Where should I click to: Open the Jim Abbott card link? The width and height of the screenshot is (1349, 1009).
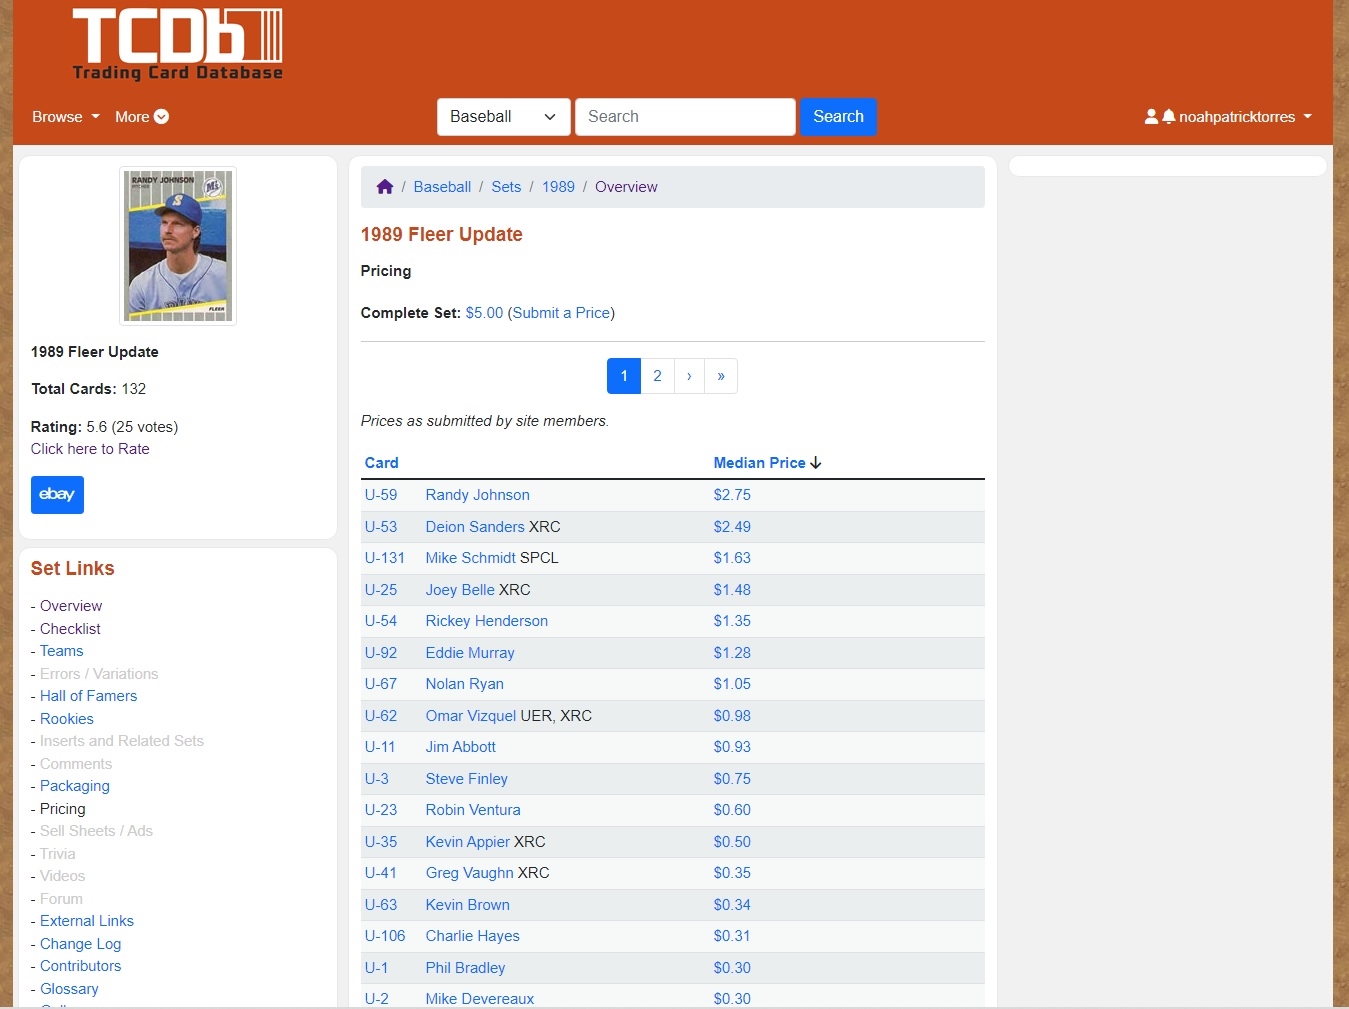point(461,747)
